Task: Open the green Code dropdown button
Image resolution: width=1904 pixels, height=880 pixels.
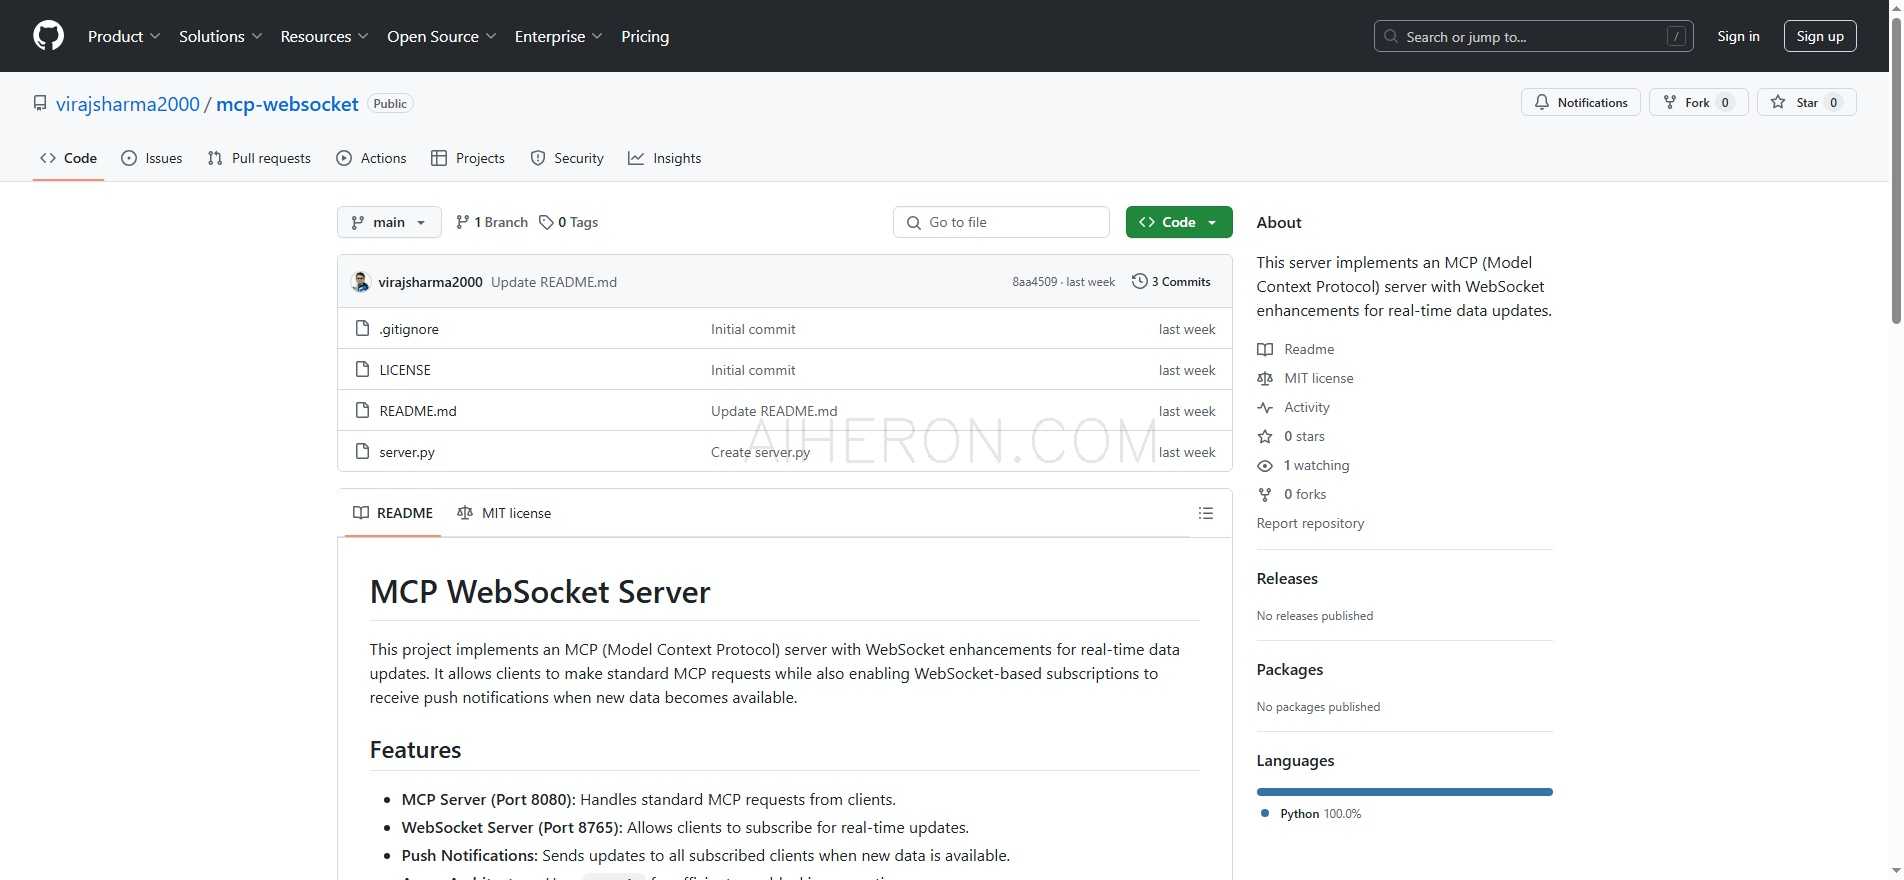Action: click(x=1179, y=222)
